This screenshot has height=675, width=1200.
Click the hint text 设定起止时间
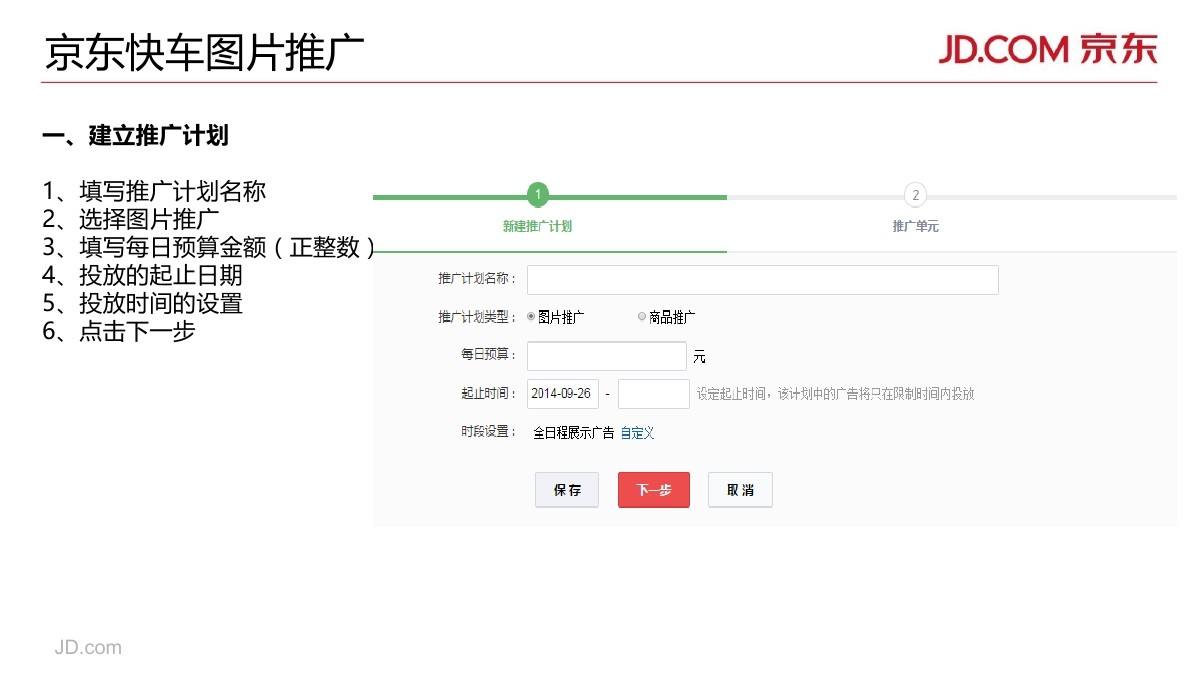click(x=836, y=394)
